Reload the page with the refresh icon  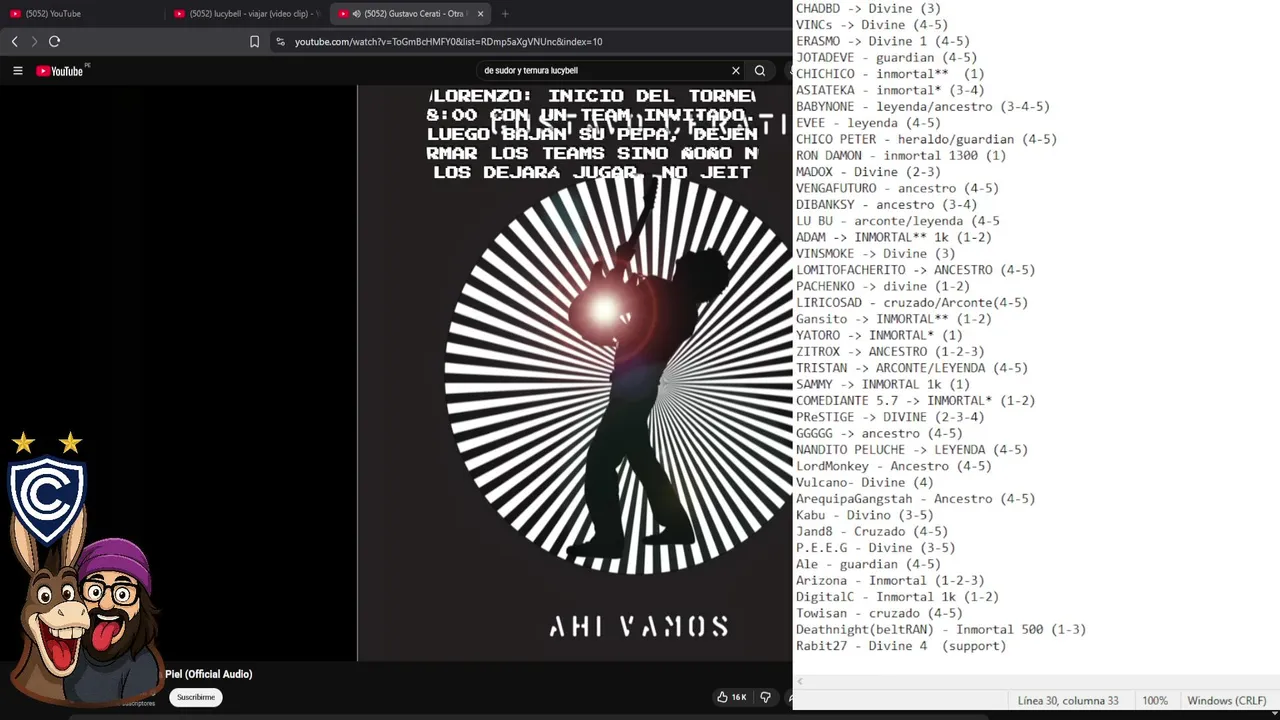[54, 41]
